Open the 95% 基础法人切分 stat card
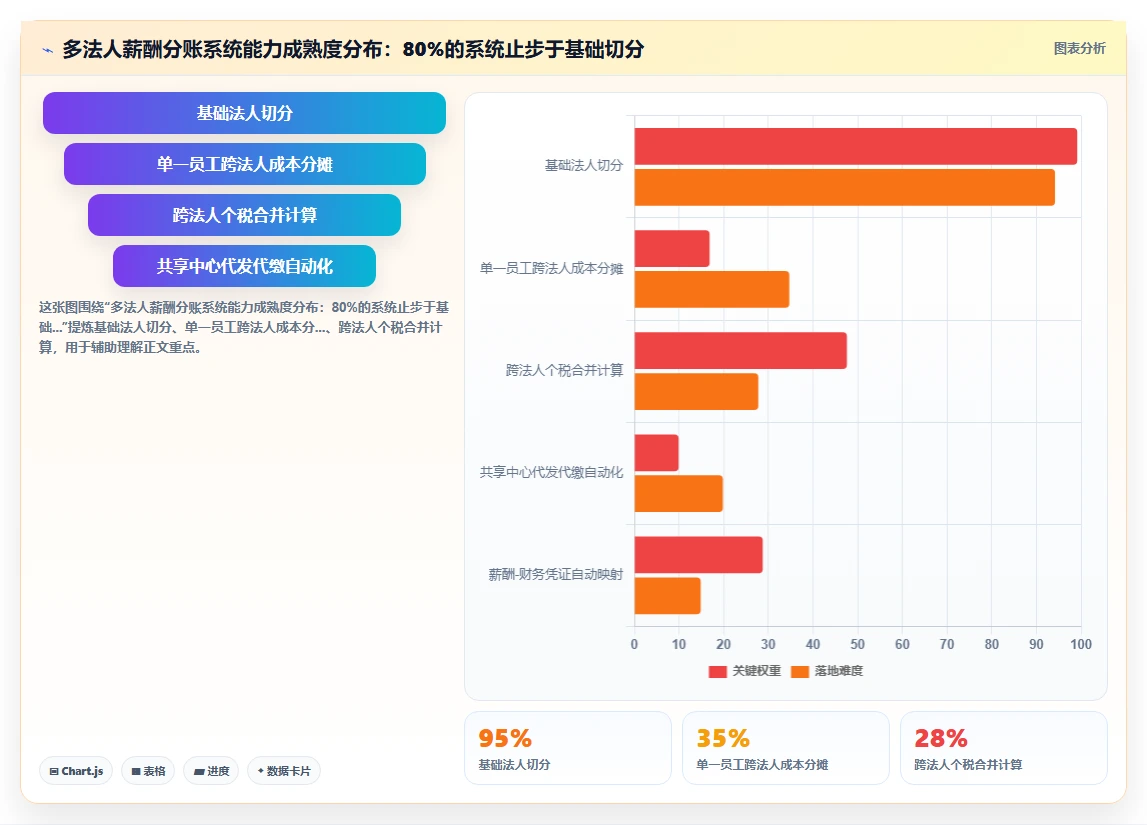 point(568,748)
